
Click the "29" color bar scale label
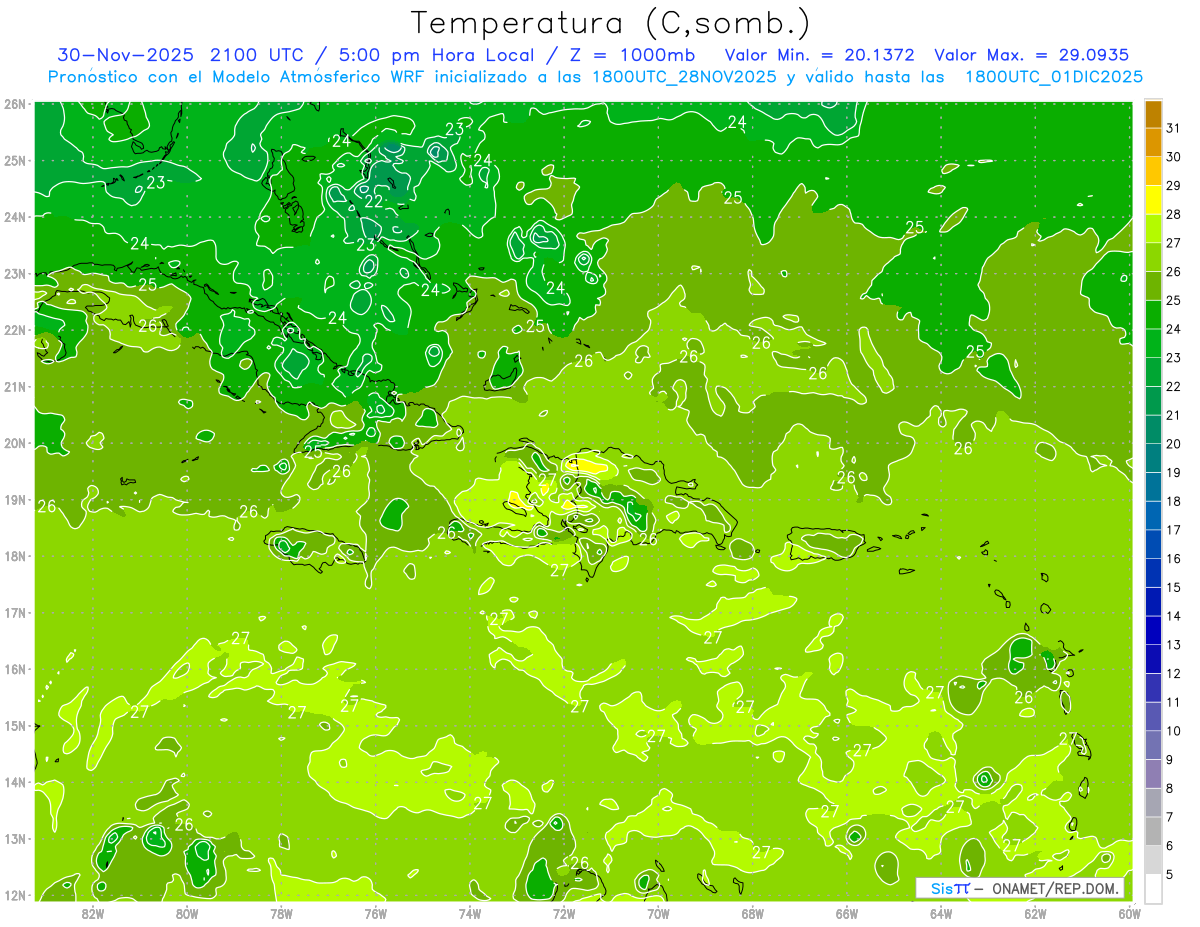[1173, 185]
